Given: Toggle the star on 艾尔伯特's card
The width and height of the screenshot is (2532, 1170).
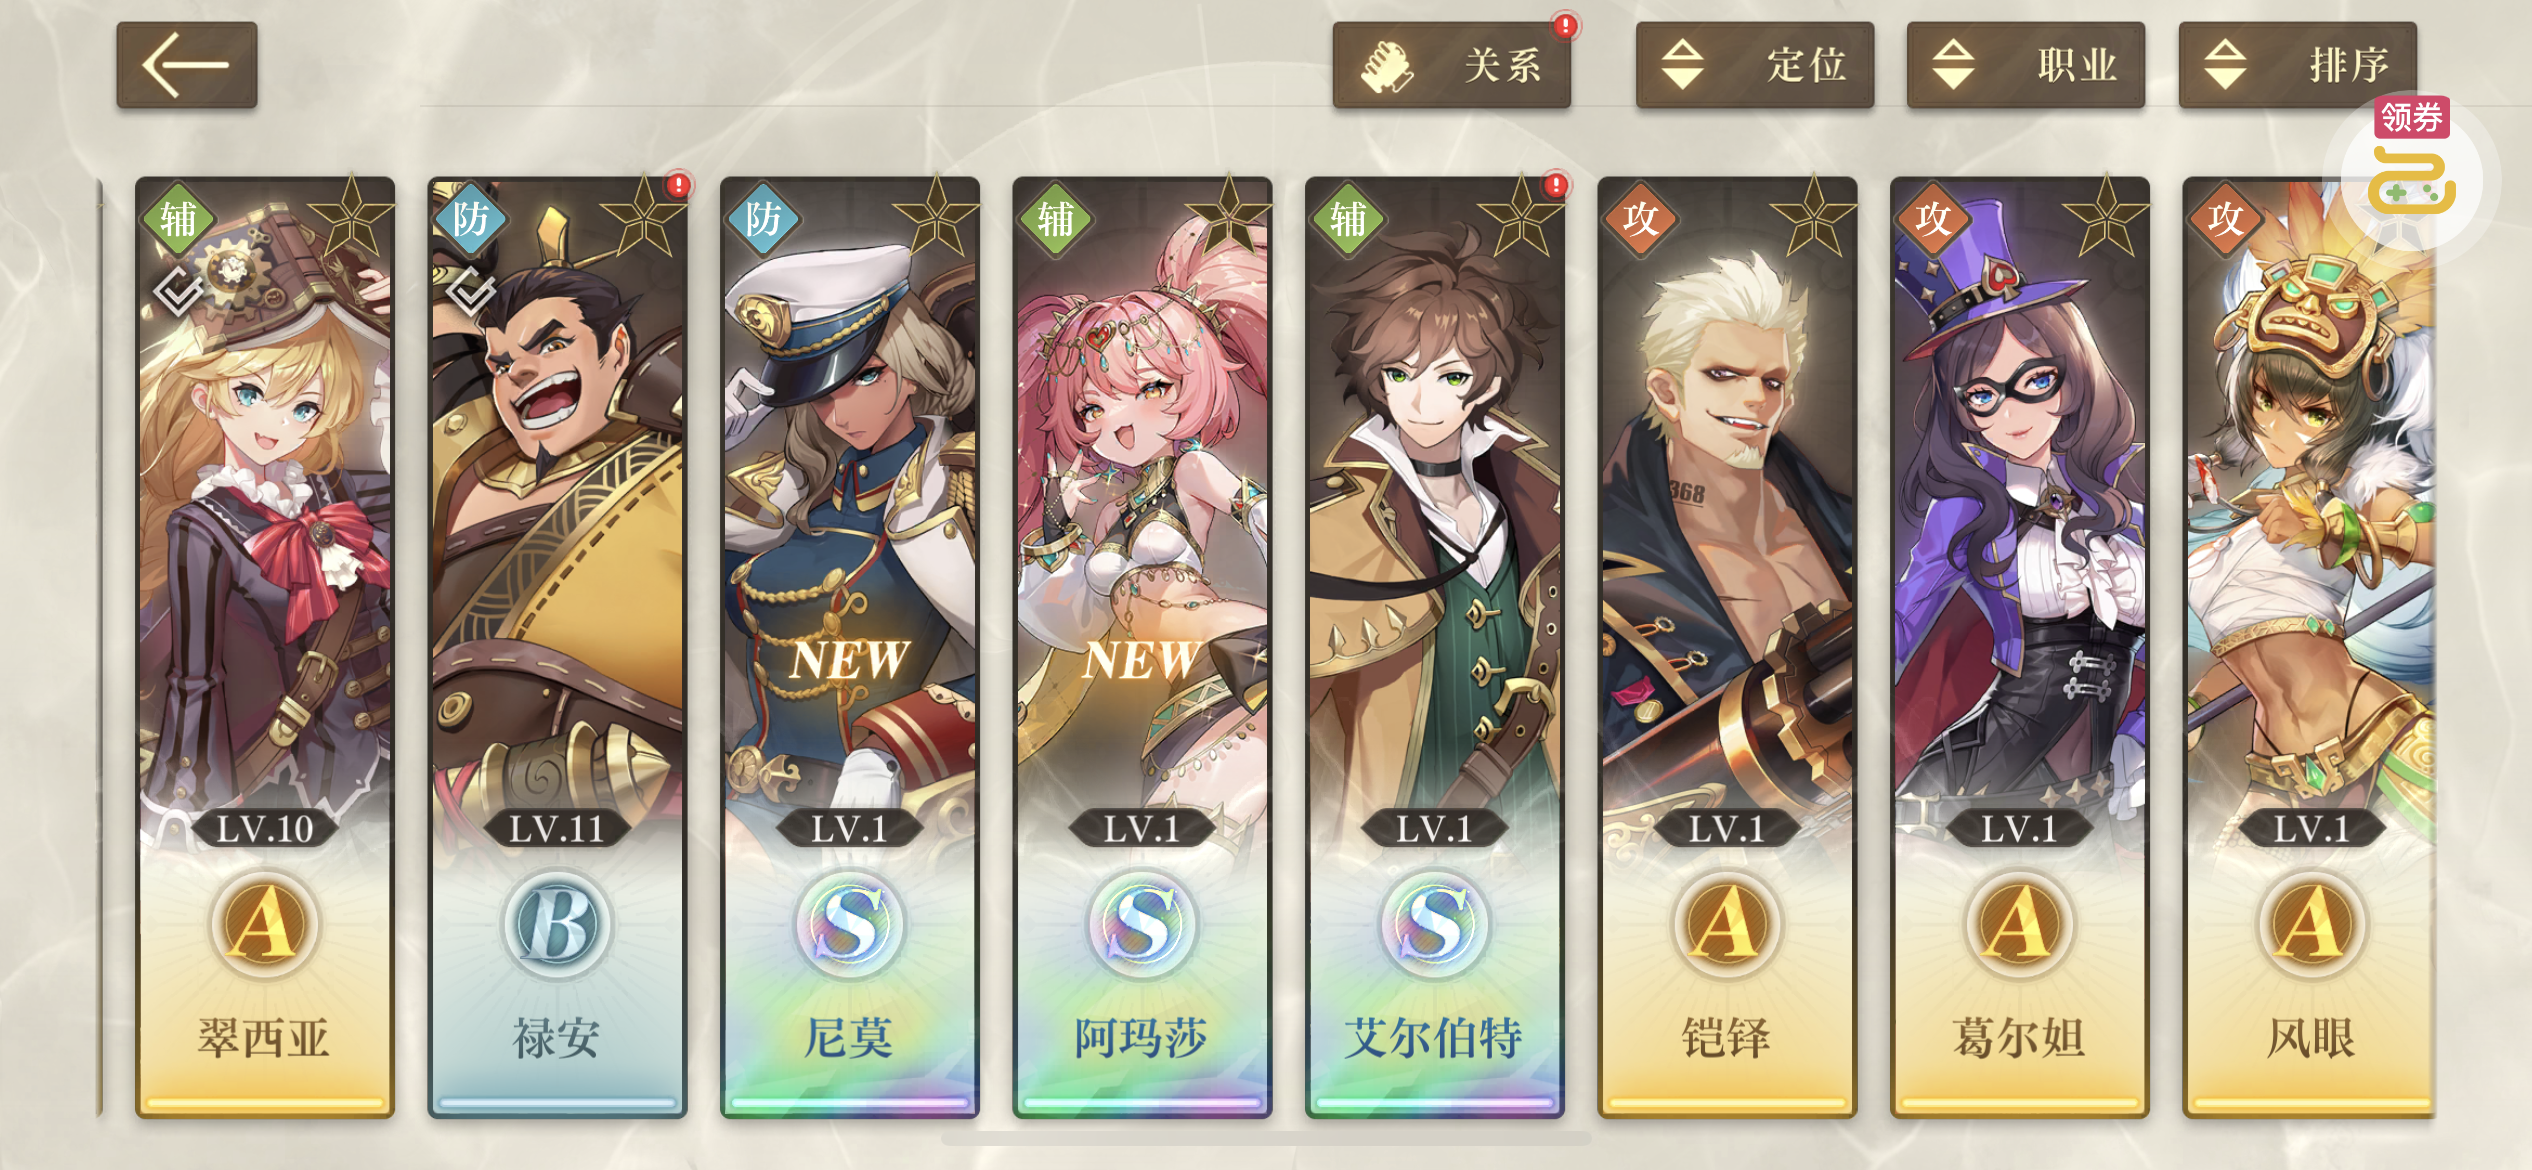Looking at the screenshot, I should click(1520, 217).
